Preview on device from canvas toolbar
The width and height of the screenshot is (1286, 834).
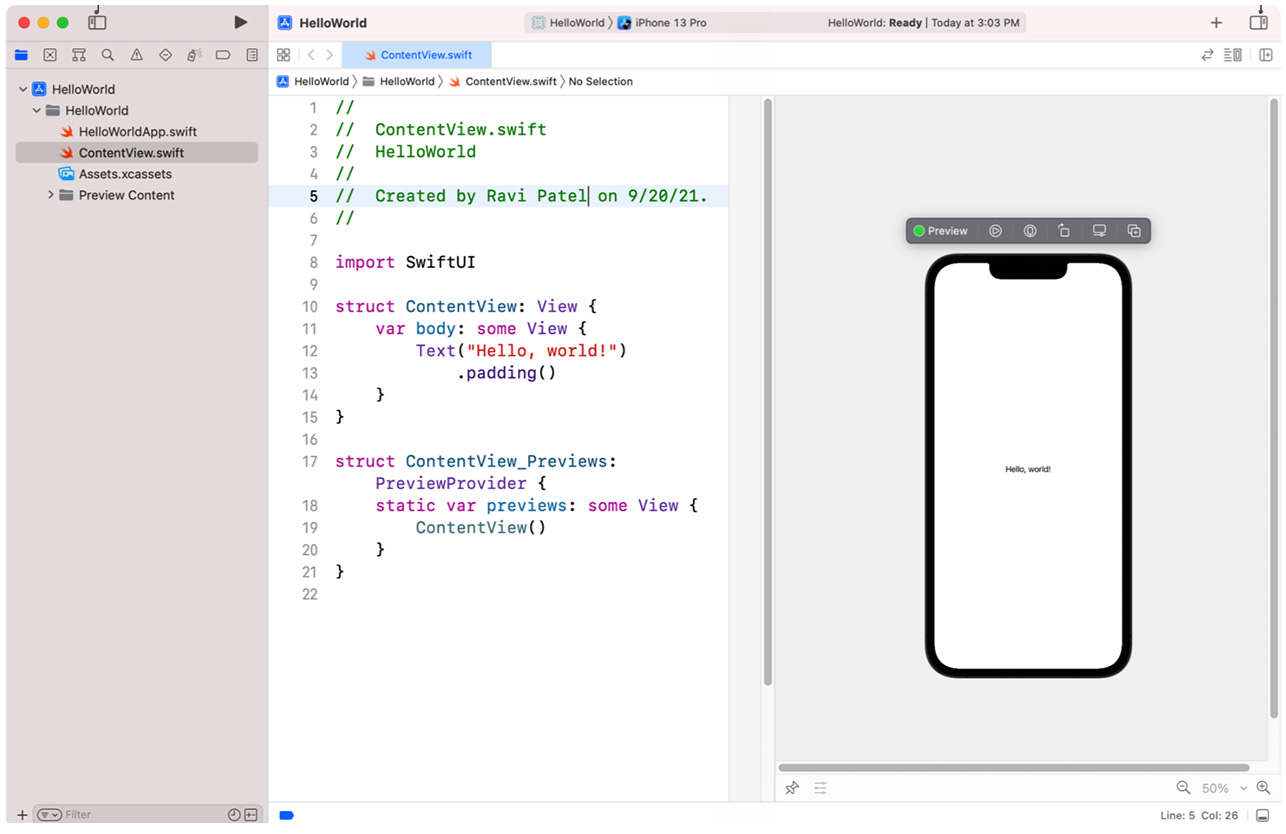point(1029,231)
